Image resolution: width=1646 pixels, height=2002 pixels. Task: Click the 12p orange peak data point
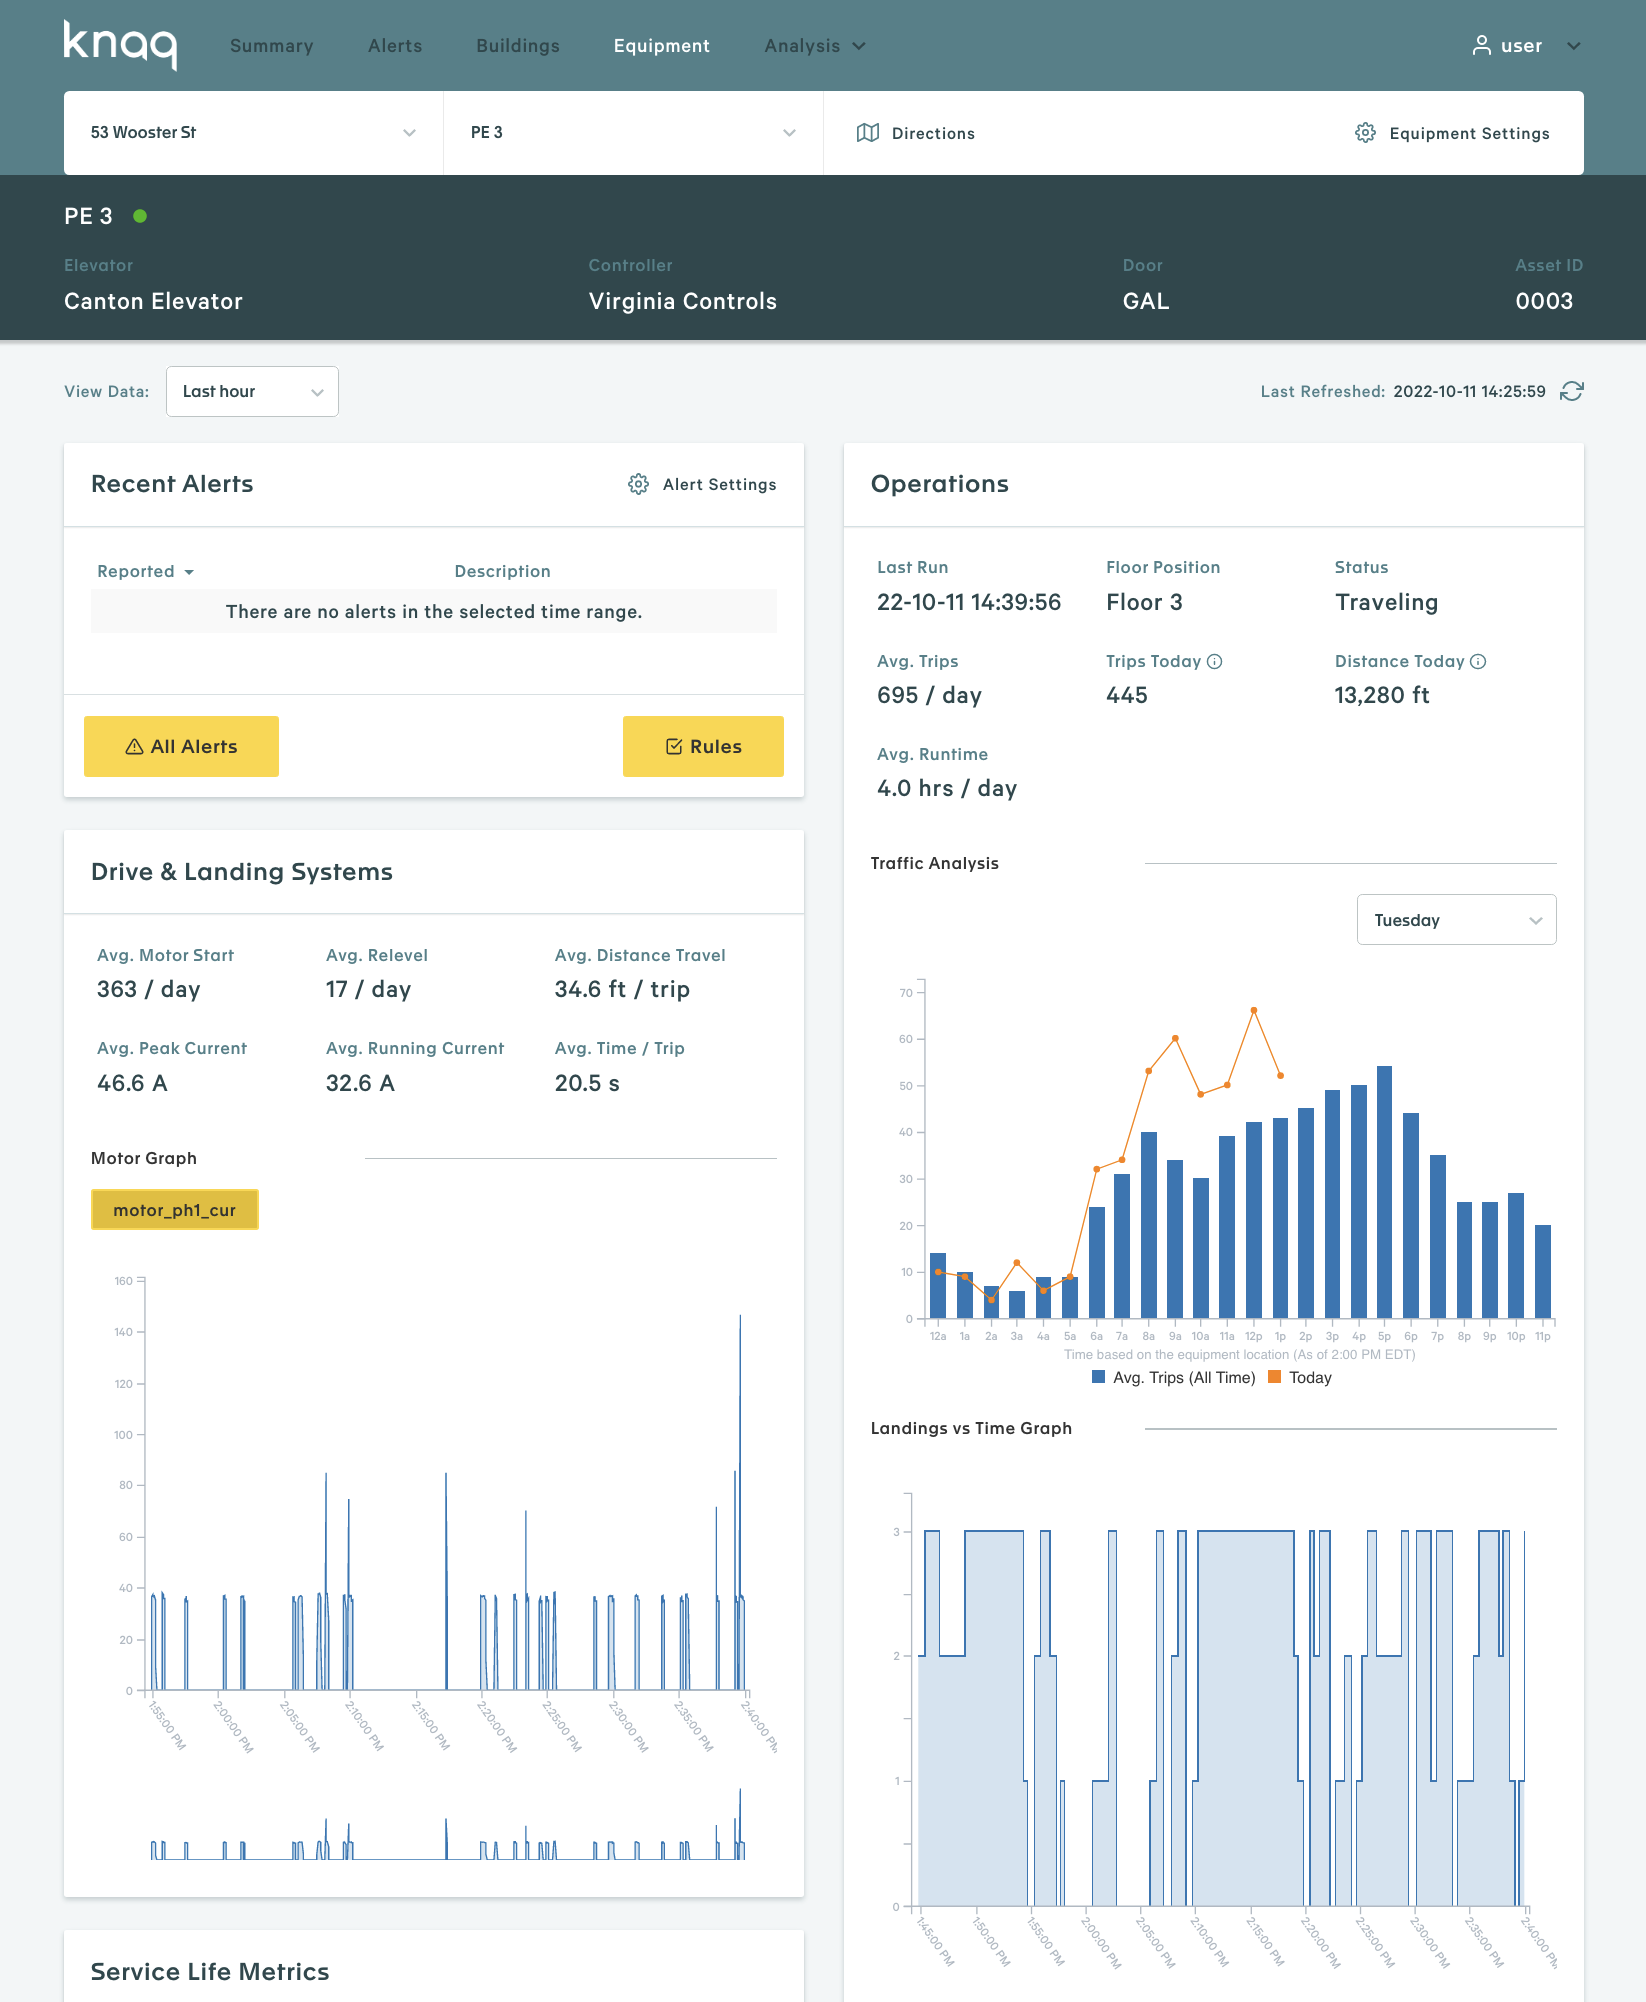[1254, 1010]
